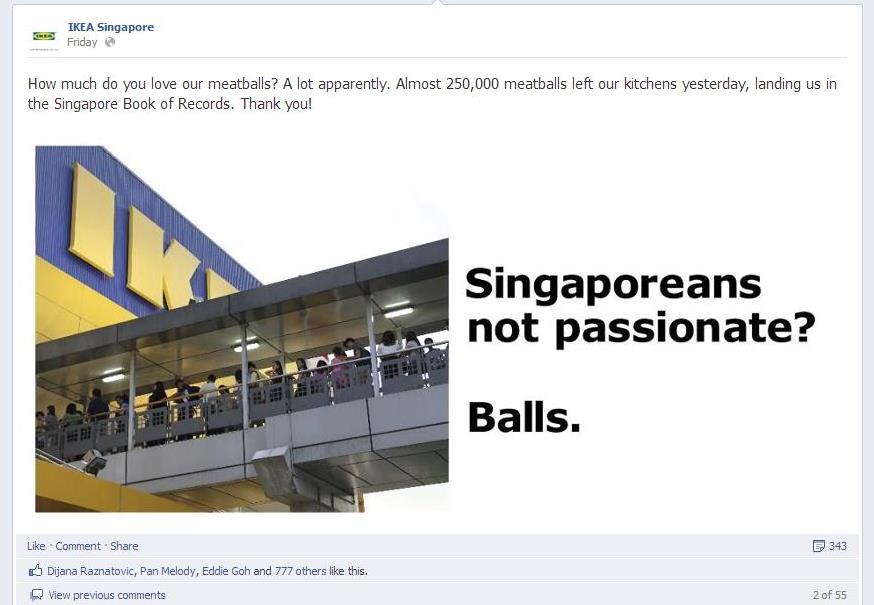
Task: Click the 'Singaporeans not passionate?' image text
Action: pos(640,306)
